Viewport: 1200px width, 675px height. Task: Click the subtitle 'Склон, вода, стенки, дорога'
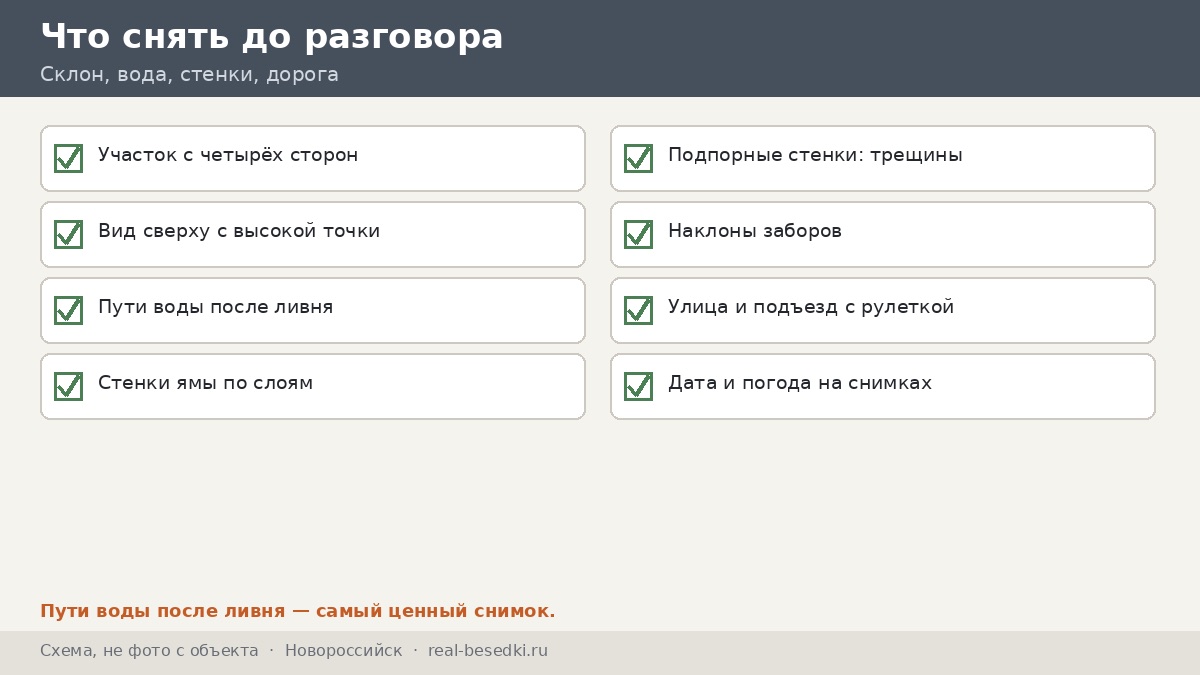[x=189, y=75]
